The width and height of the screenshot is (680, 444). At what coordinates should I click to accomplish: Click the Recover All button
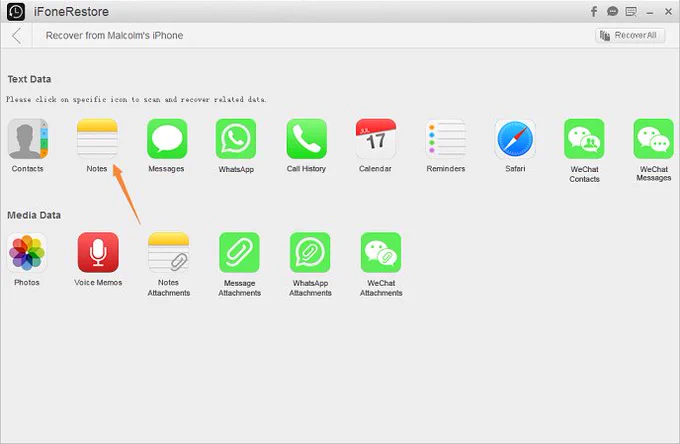tap(630, 36)
